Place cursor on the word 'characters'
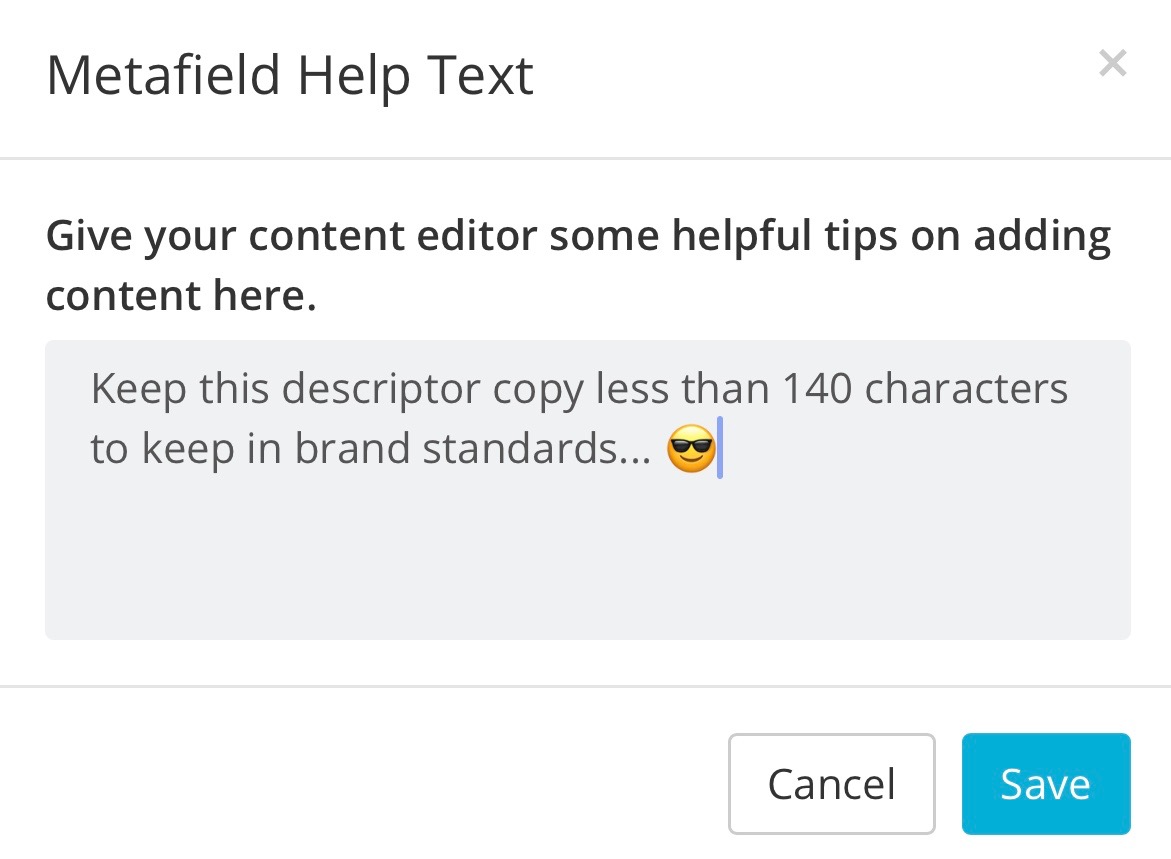The image size is (1171, 859). click(966, 388)
